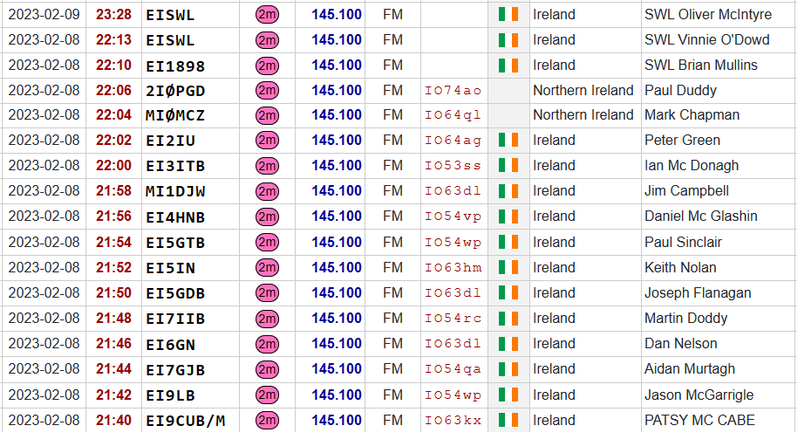Open grid locator IO53ss
This screenshot has height=432, width=797.
(453, 166)
